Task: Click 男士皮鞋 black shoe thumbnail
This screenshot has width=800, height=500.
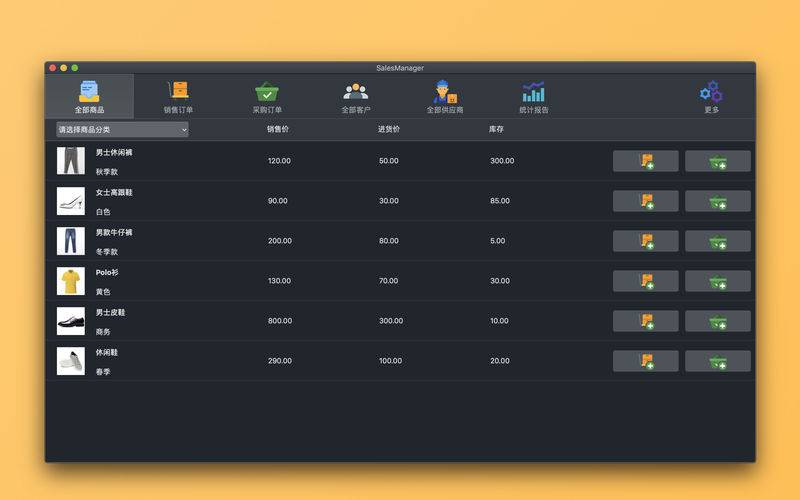Action: click(71, 321)
